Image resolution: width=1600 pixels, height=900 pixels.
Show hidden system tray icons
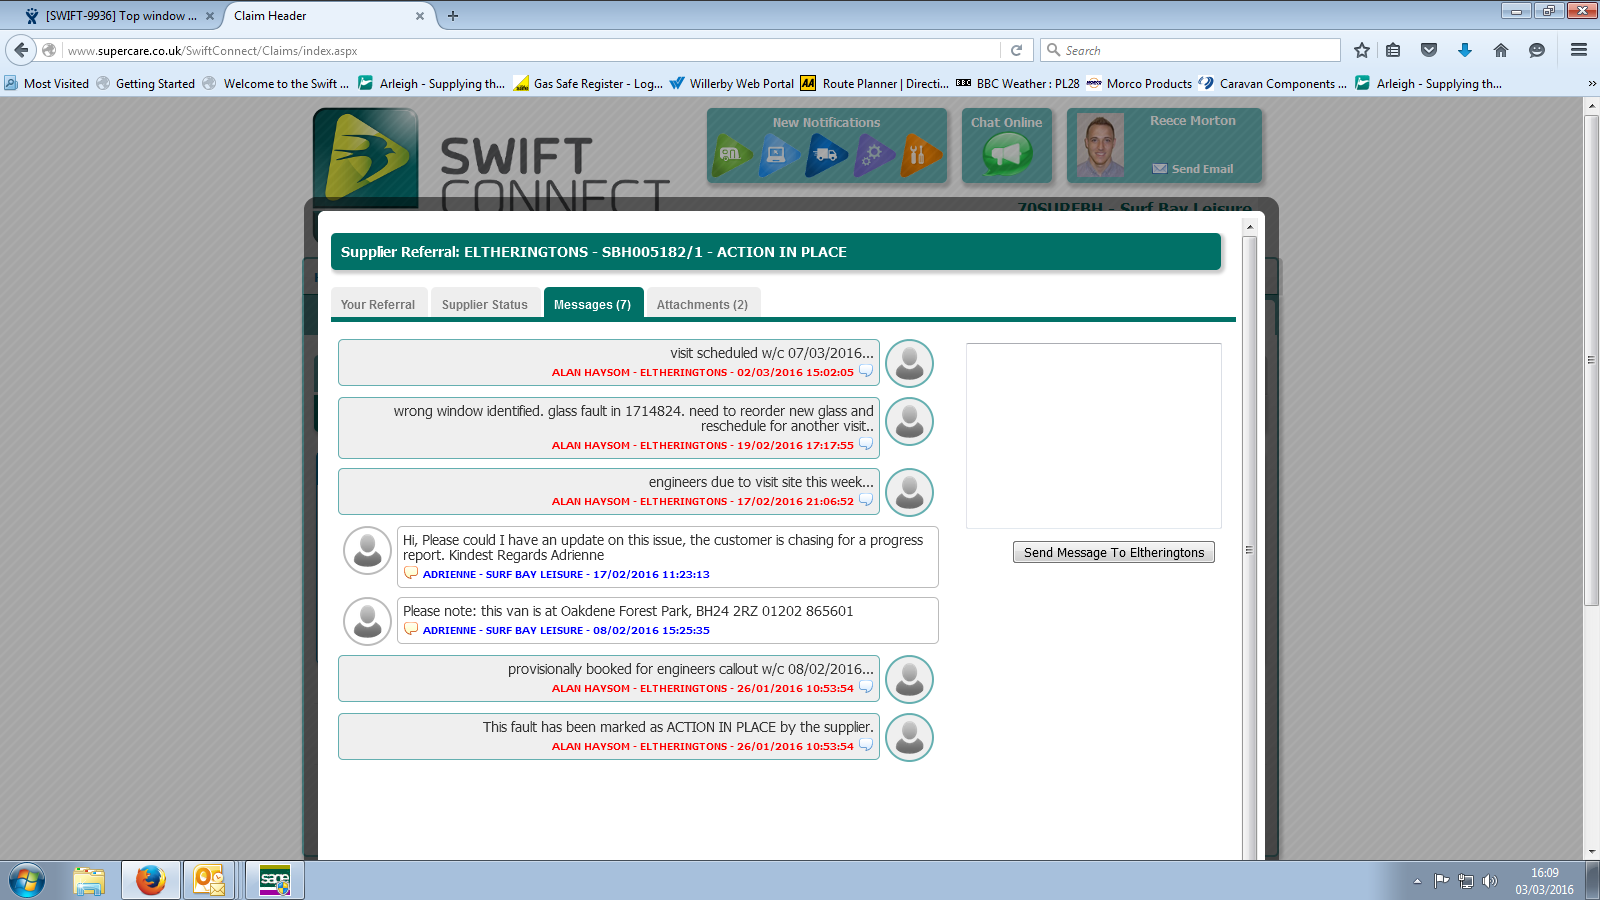click(x=1417, y=881)
